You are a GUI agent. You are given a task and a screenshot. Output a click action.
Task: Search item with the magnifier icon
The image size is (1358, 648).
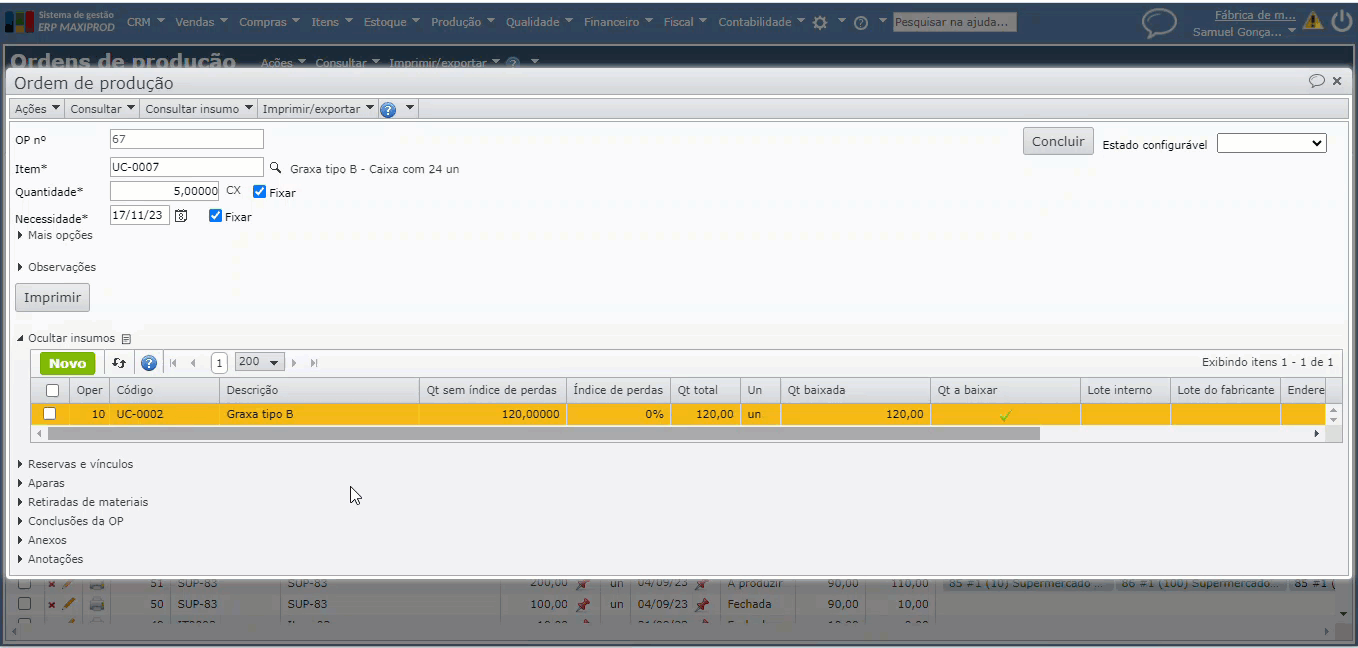pos(275,168)
